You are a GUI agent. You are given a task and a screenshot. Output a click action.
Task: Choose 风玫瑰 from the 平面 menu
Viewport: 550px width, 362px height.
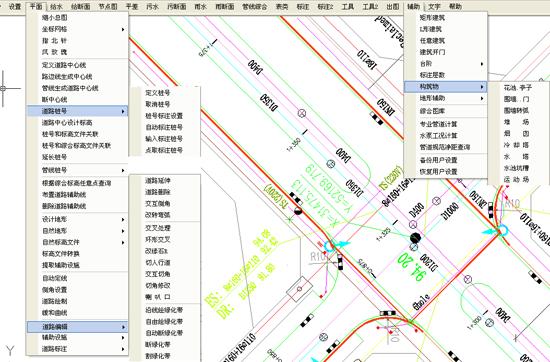tap(54, 52)
